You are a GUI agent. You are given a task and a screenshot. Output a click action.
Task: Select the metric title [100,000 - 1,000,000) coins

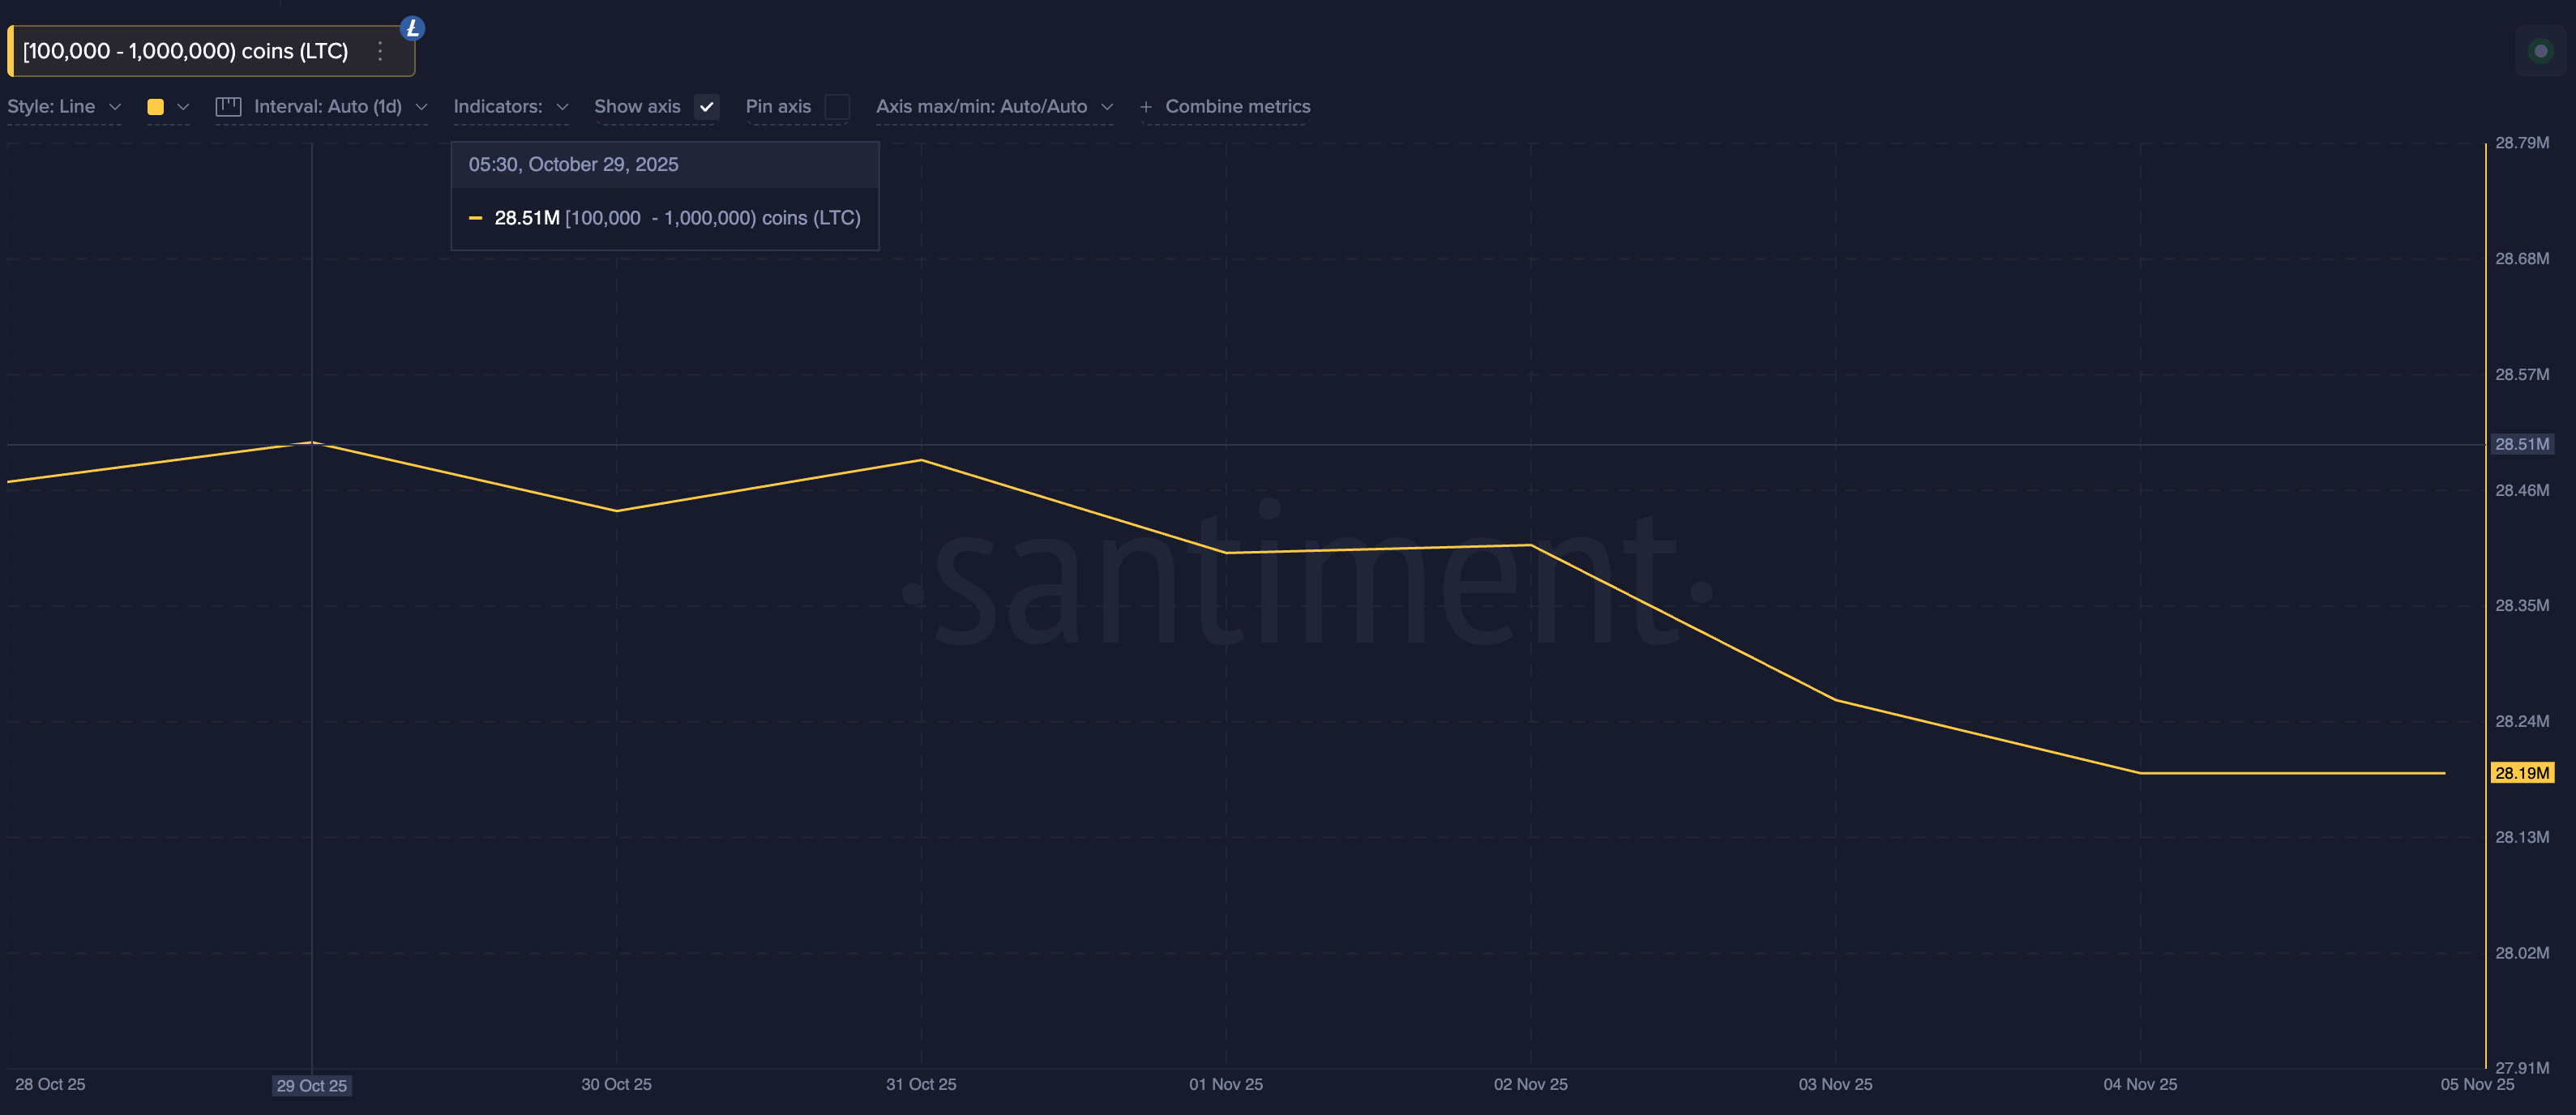point(185,51)
